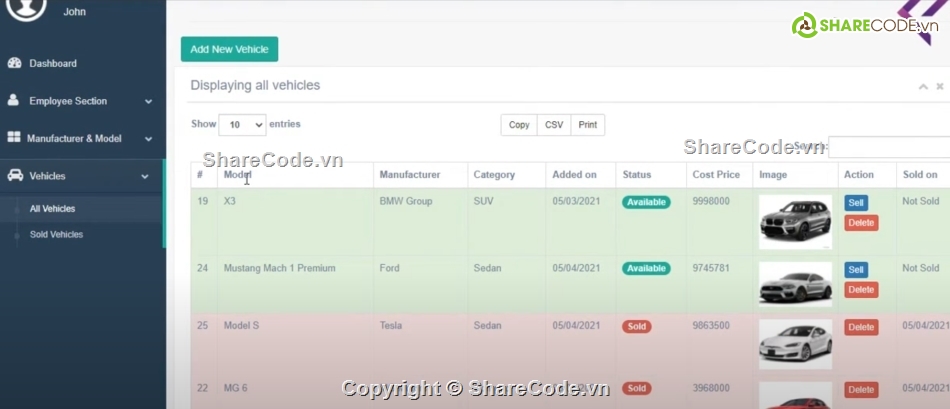Viewport: 950px width, 409px height.
Task: Go to Sold Vehicles page
Action: click(x=56, y=234)
